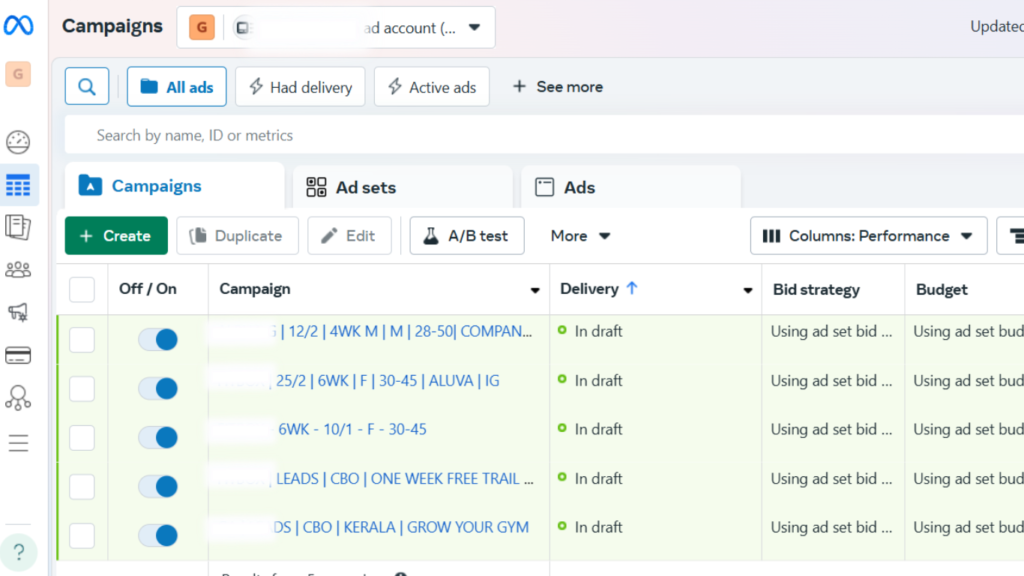Turn off the 6WK - 10/1 campaign toggle
1024x576 pixels.
[x=158, y=438]
